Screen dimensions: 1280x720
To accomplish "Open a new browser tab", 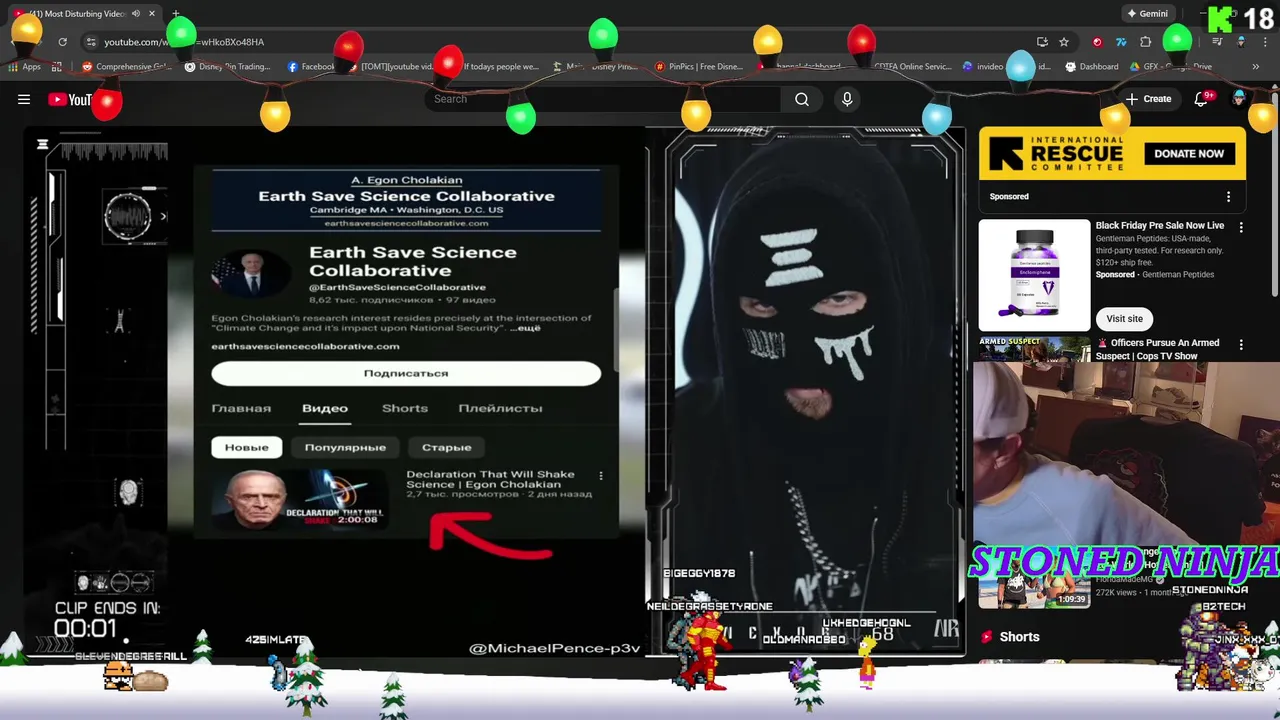I will 176,14.
